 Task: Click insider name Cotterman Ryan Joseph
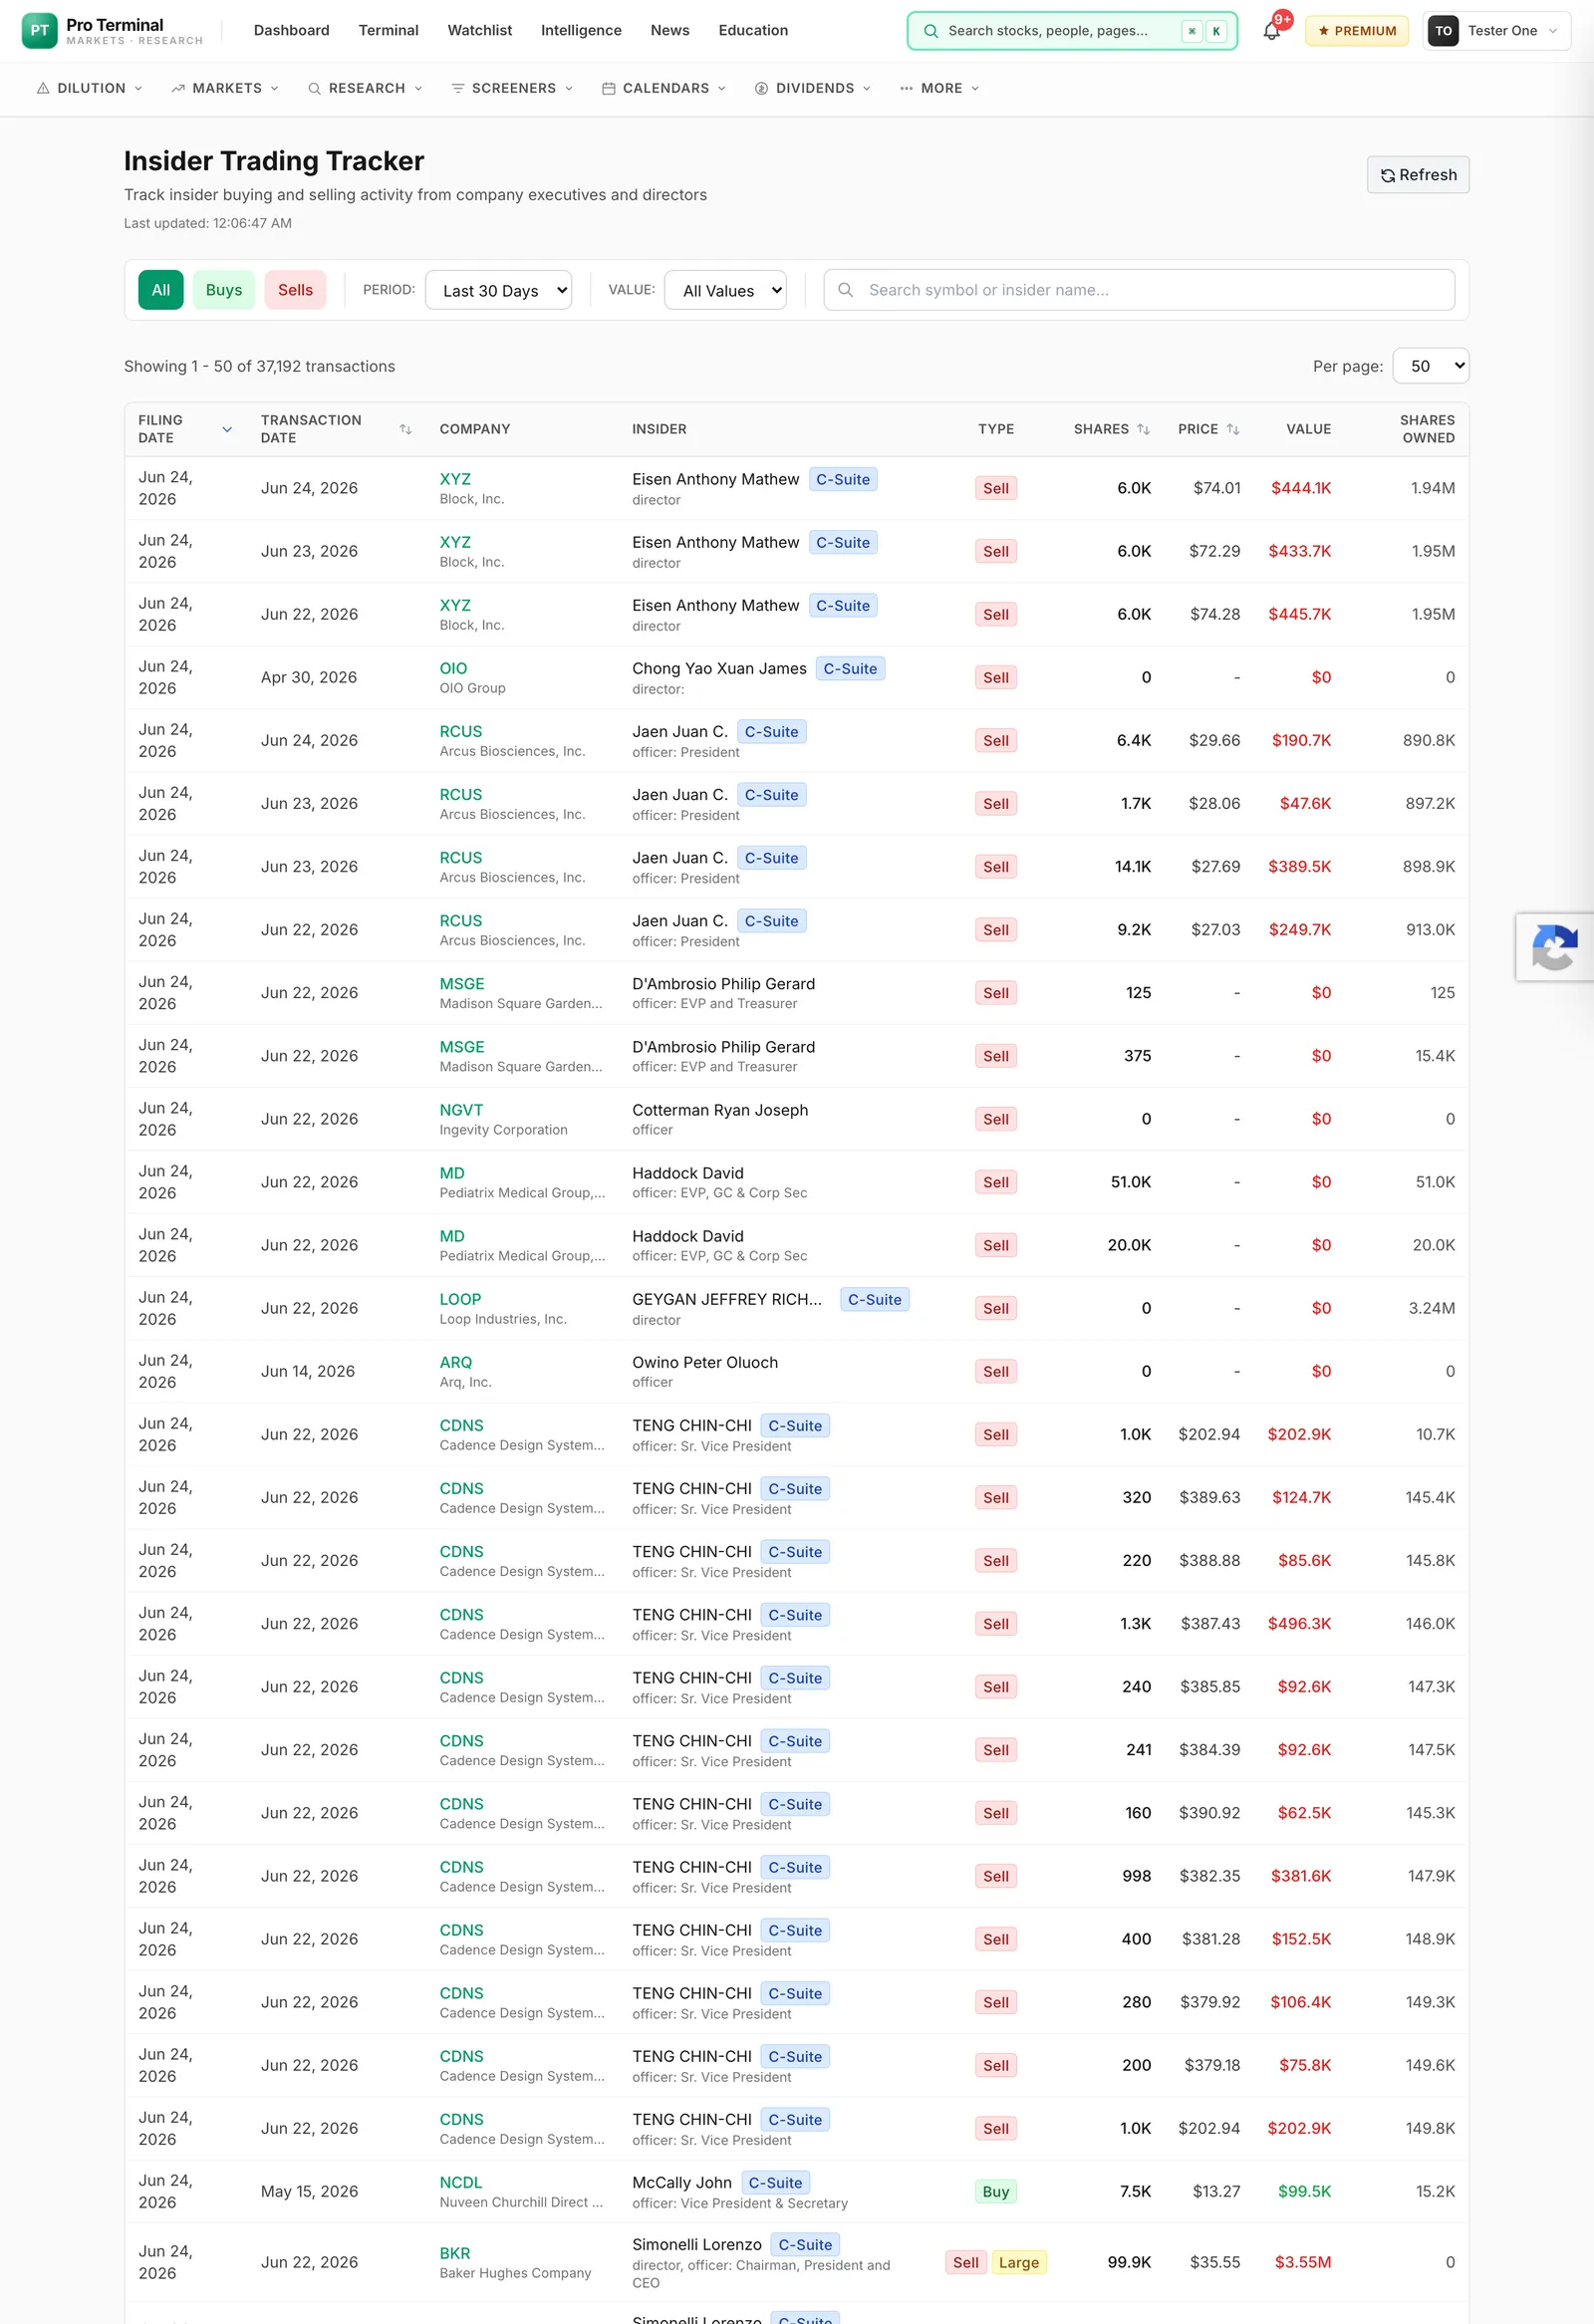coord(719,1110)
